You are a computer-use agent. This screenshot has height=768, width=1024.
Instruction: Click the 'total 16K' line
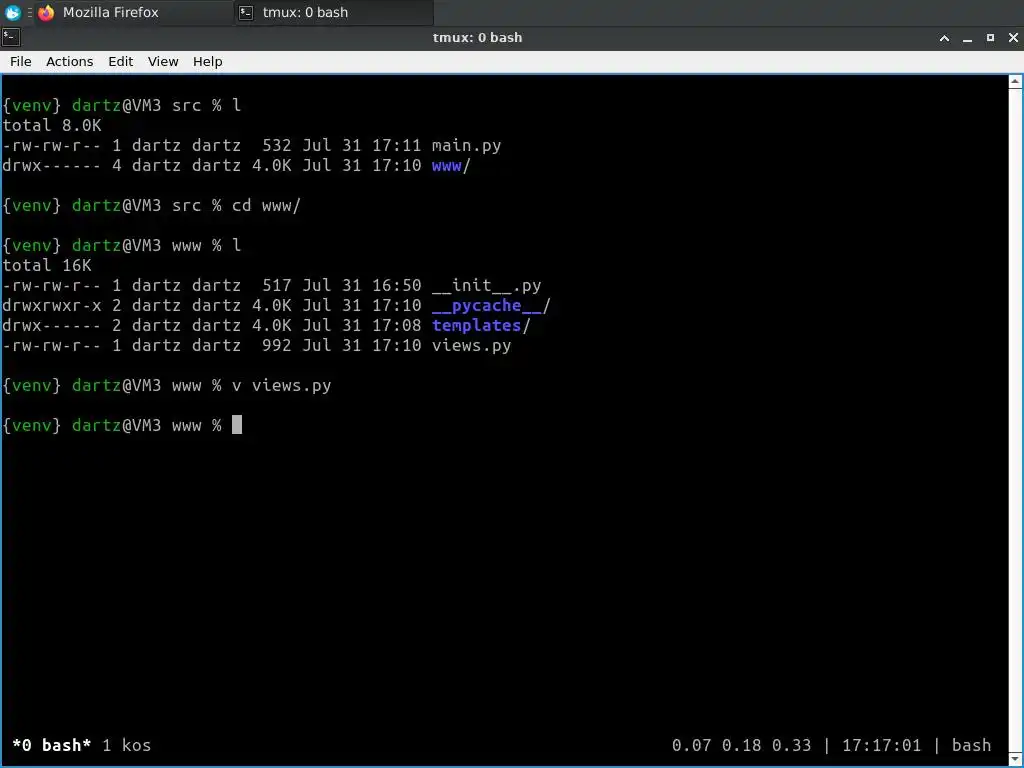click(47, 265)
